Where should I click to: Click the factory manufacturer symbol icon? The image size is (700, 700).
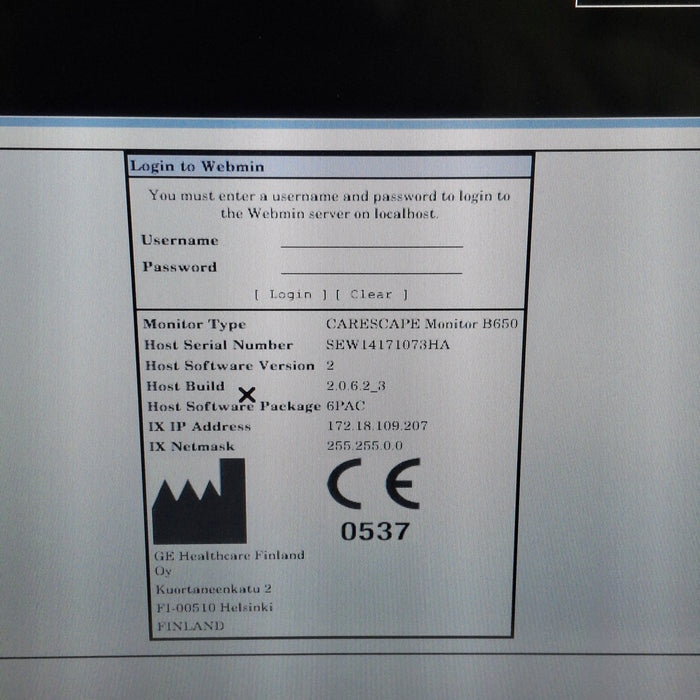[x=199, y=502]
